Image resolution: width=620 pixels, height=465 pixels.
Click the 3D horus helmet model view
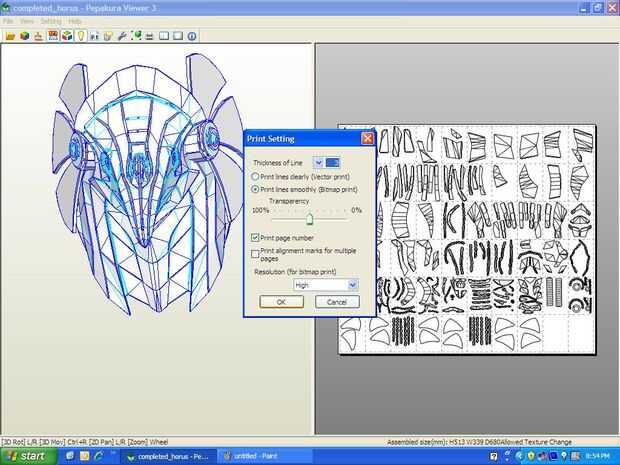coord(146,186)
